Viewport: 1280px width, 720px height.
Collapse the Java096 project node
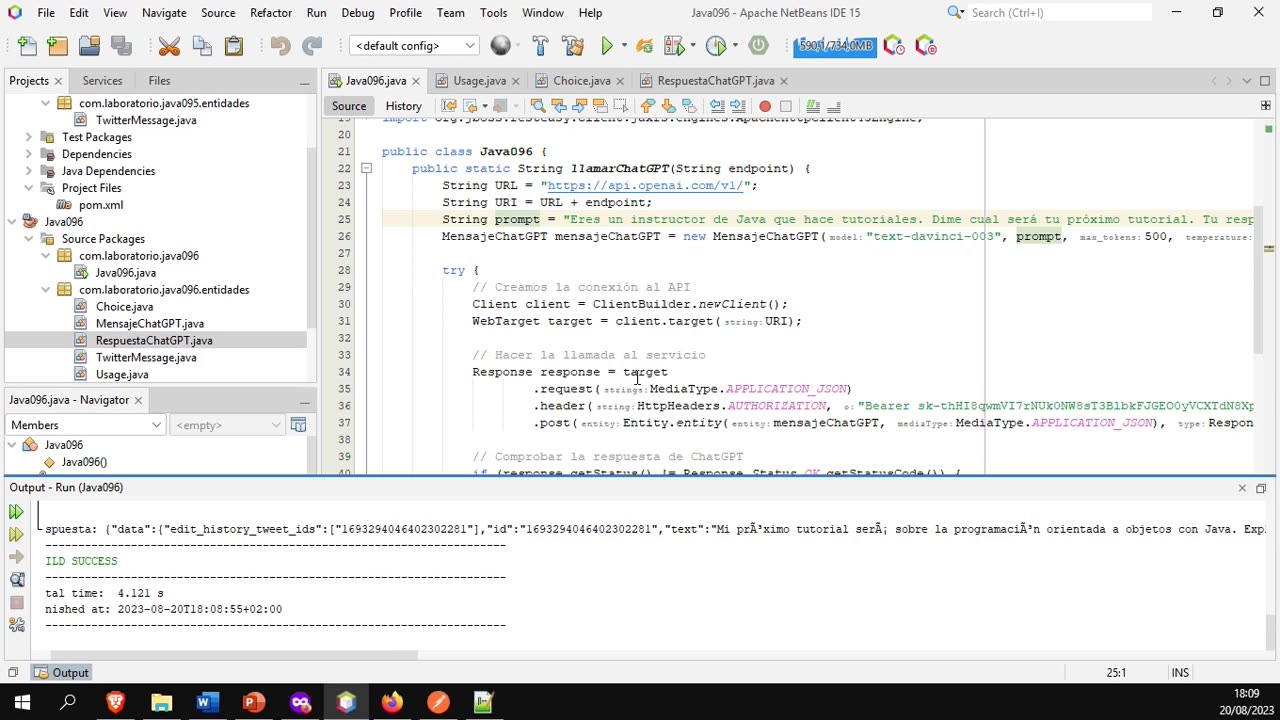click(12, 222)
